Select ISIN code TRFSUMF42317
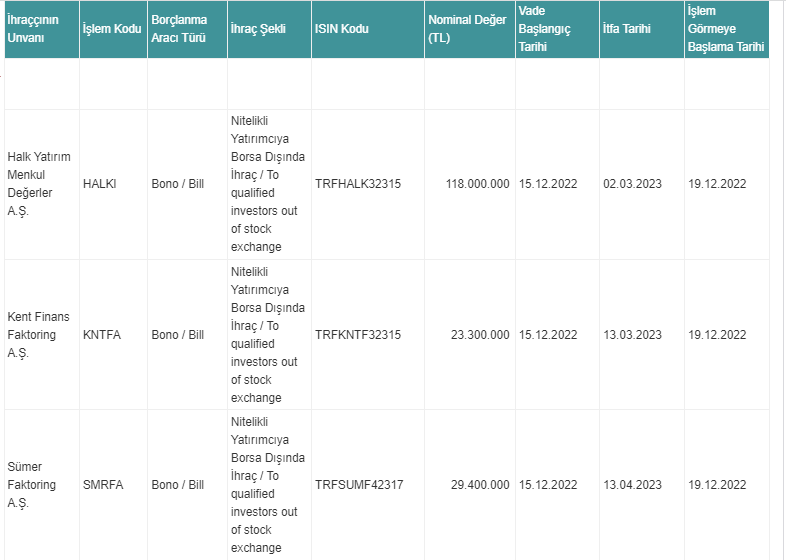This screenshot has width=786, height=560. 359,485
